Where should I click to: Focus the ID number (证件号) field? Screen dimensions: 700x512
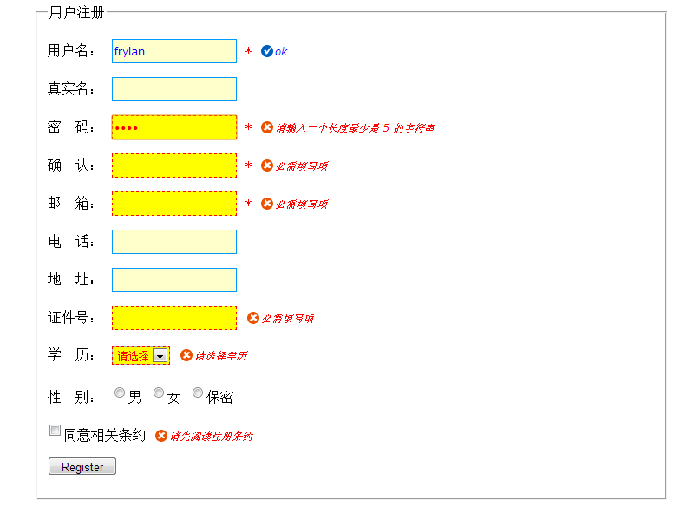click(x=174, y=318)
